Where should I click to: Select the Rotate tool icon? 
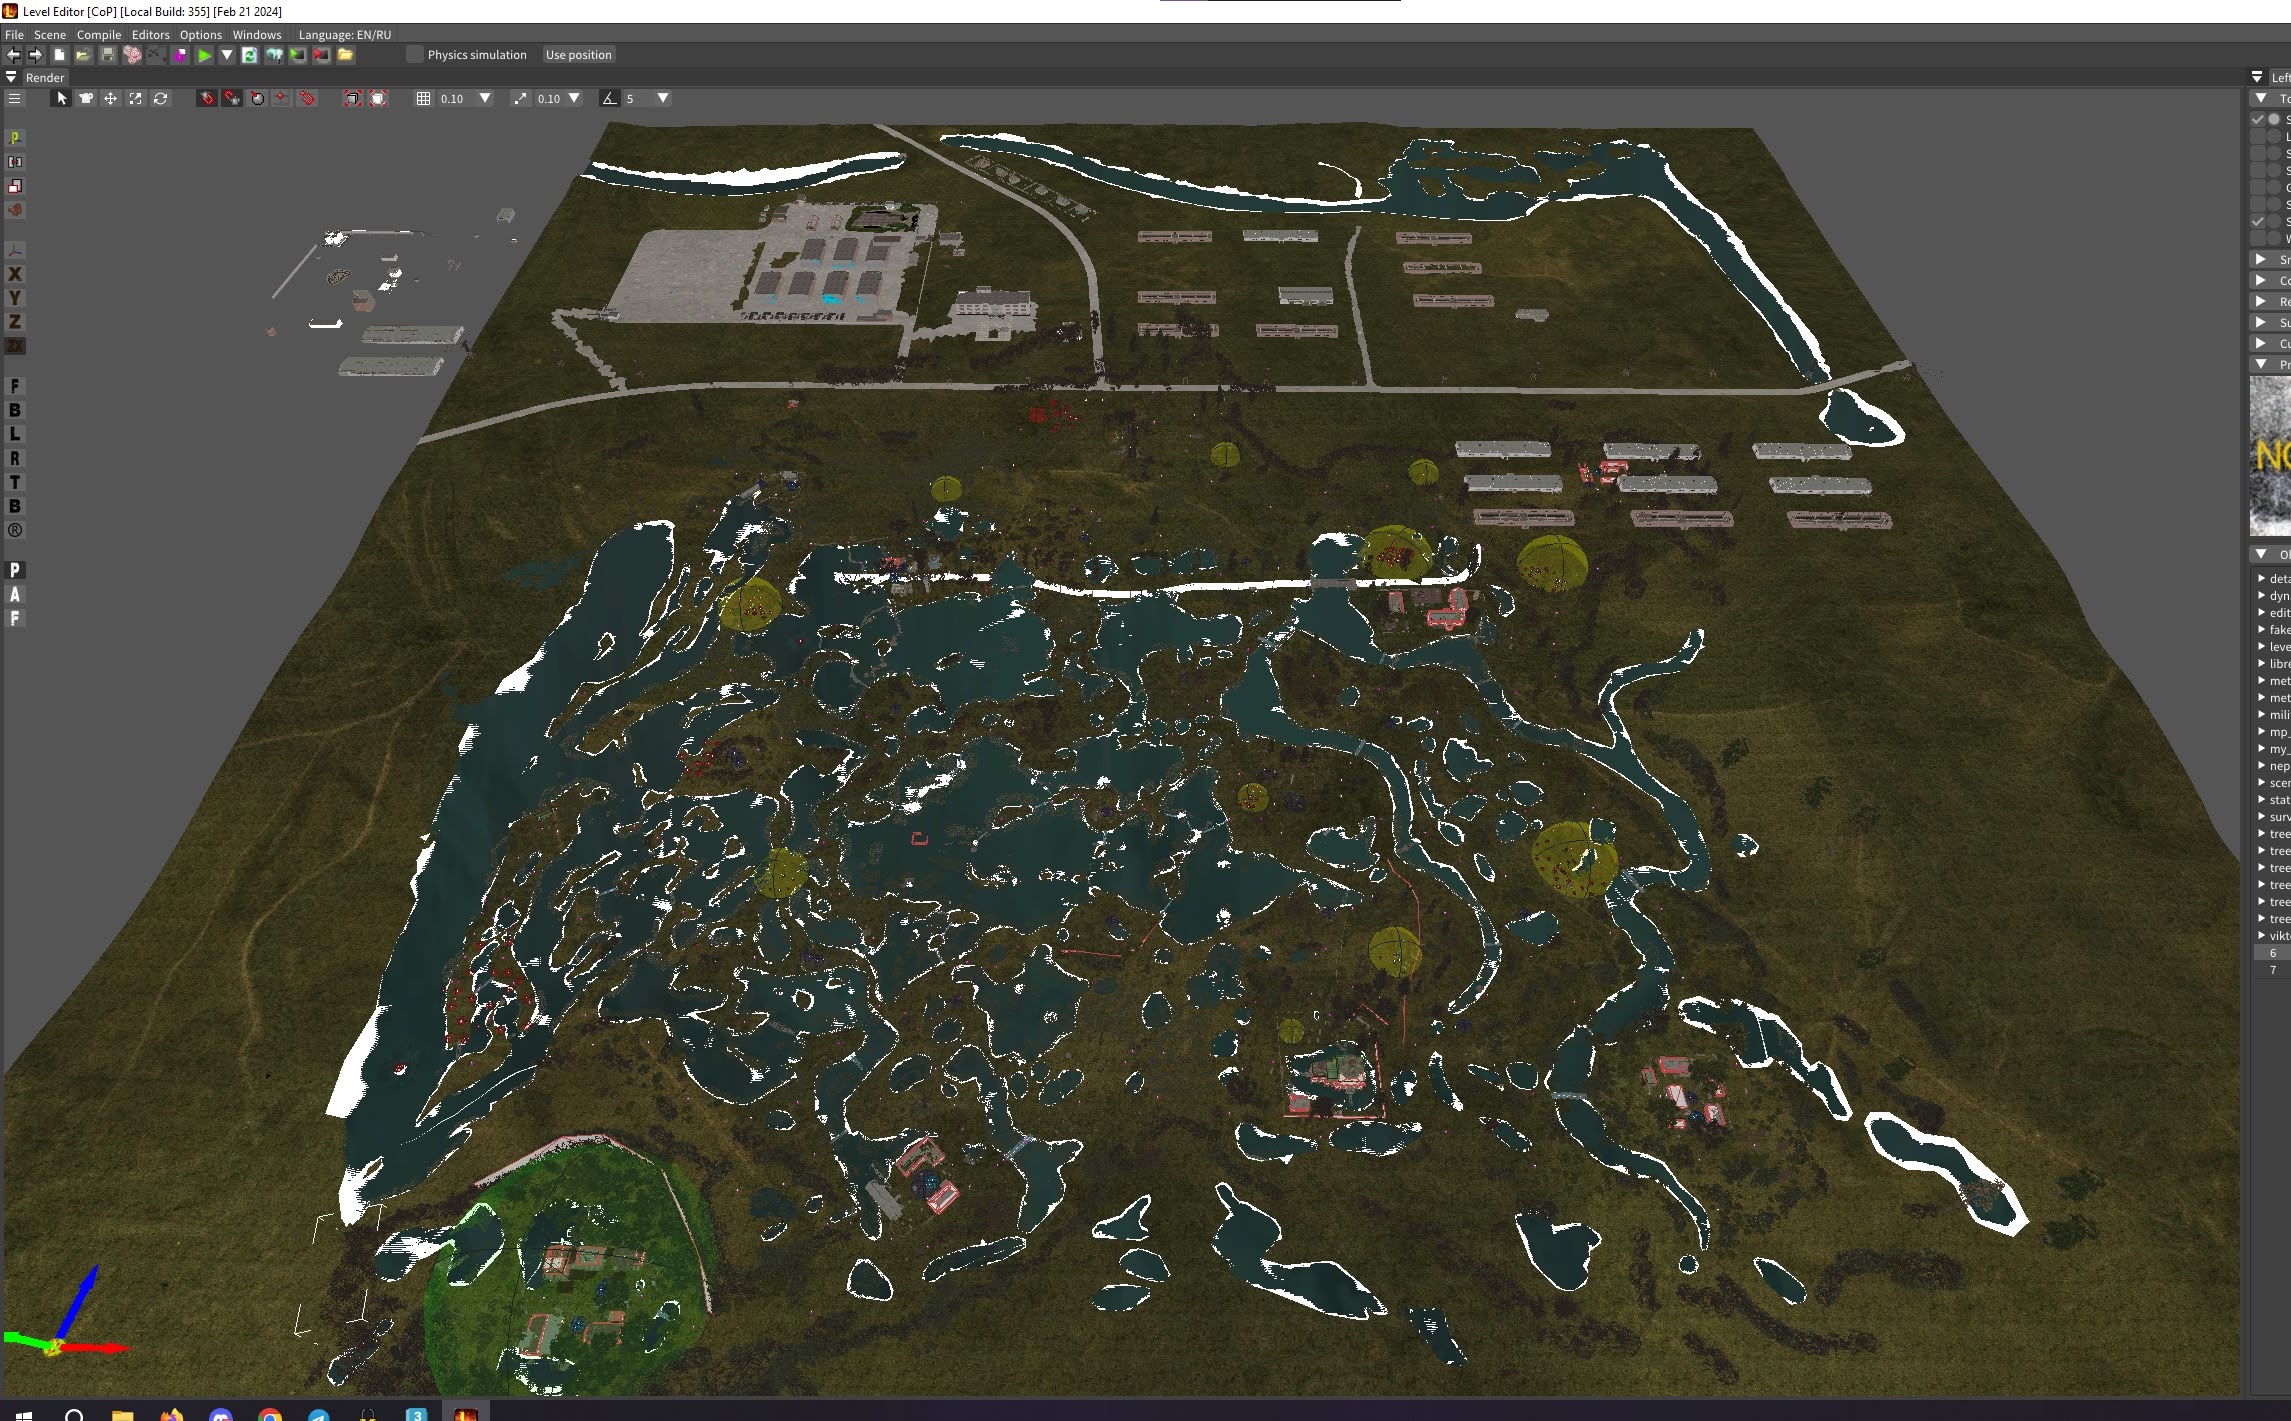pos(160,98)
